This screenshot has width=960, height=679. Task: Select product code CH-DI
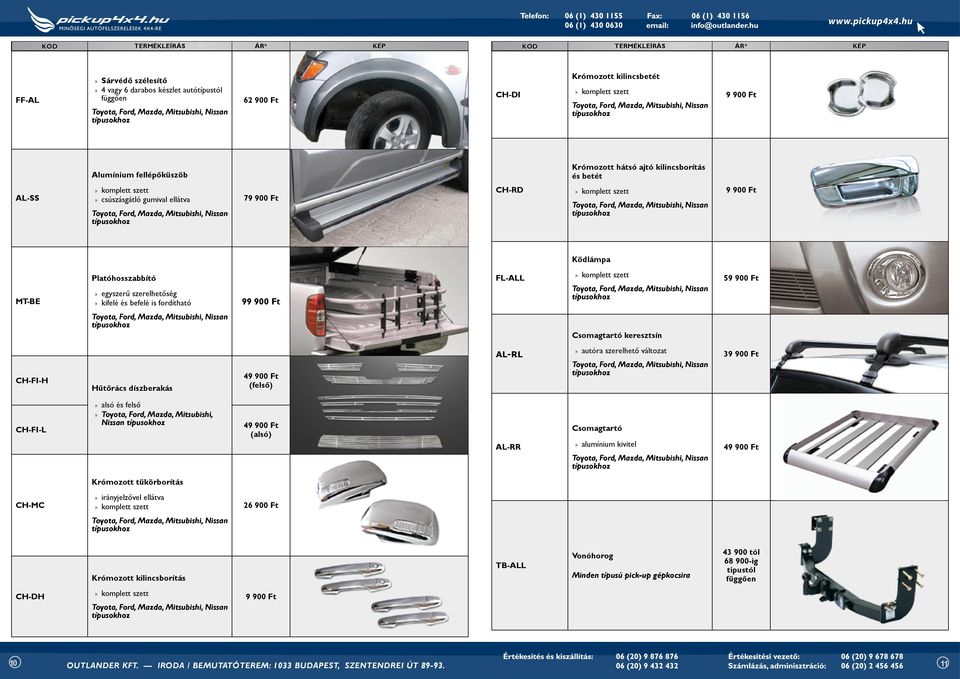tap(508, 95)
